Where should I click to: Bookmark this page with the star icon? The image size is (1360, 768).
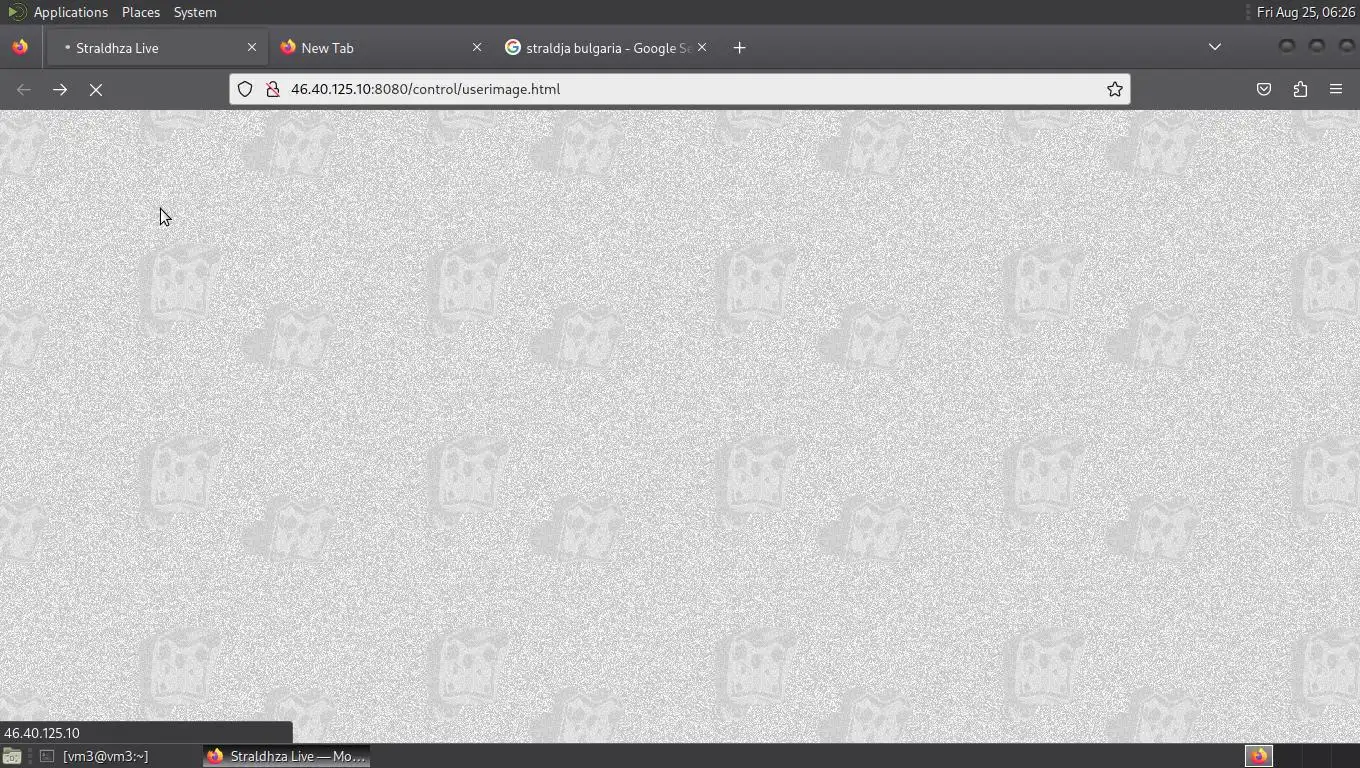tap(1114, 89)
